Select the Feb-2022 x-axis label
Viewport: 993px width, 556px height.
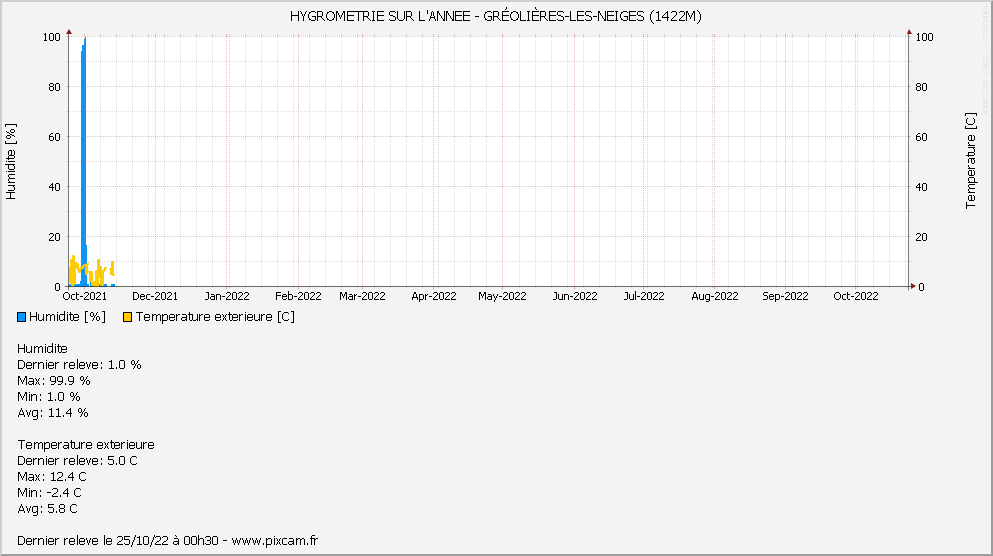click(298, 296)
